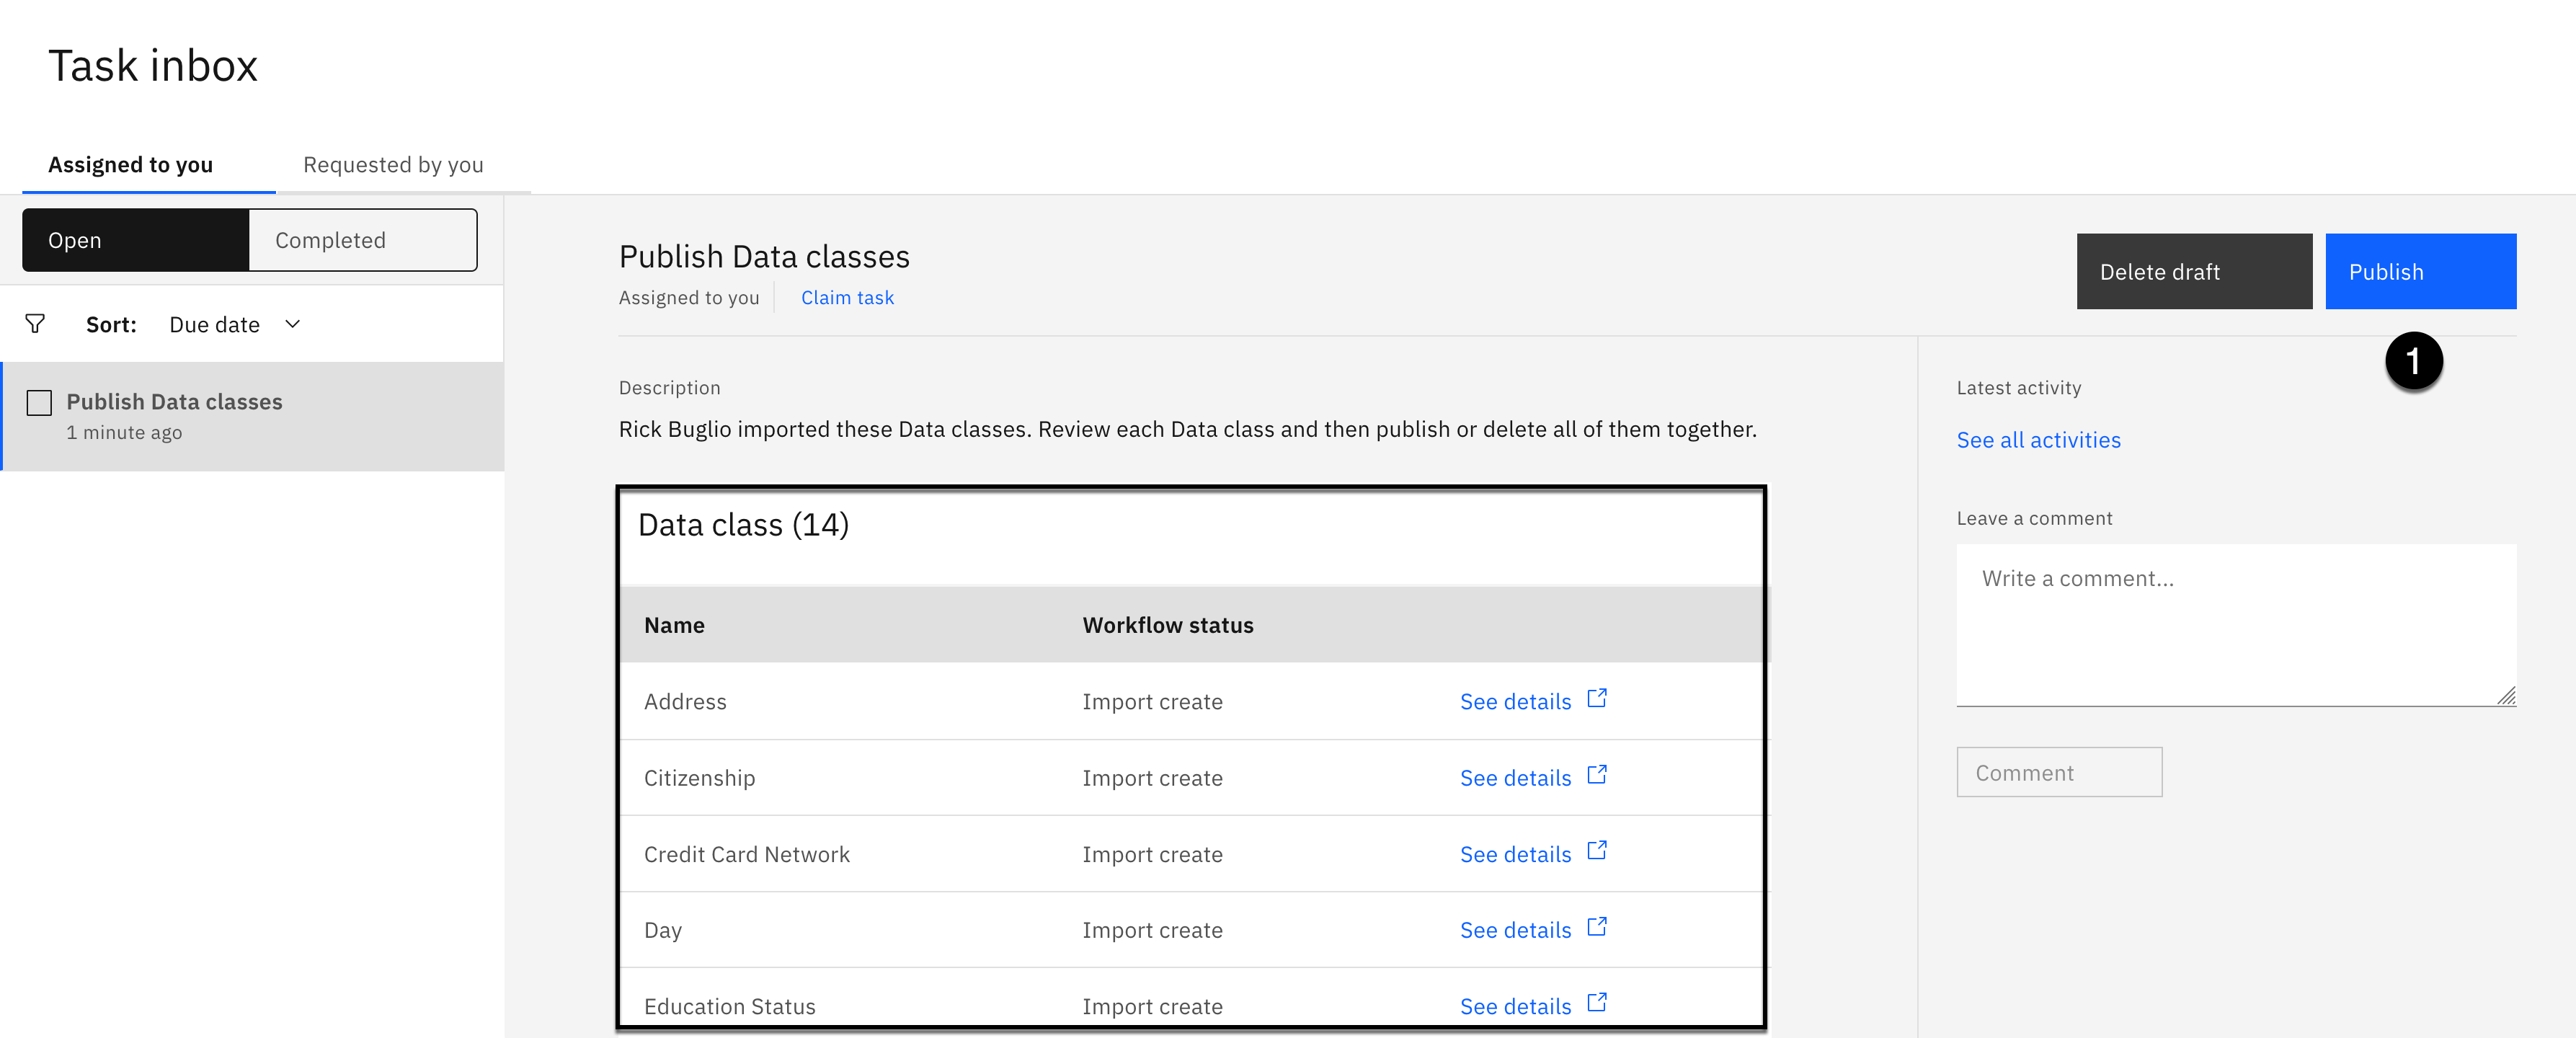Expand the Sort chevron arrow
2576x1038 pixels.
tap(293, 324)
